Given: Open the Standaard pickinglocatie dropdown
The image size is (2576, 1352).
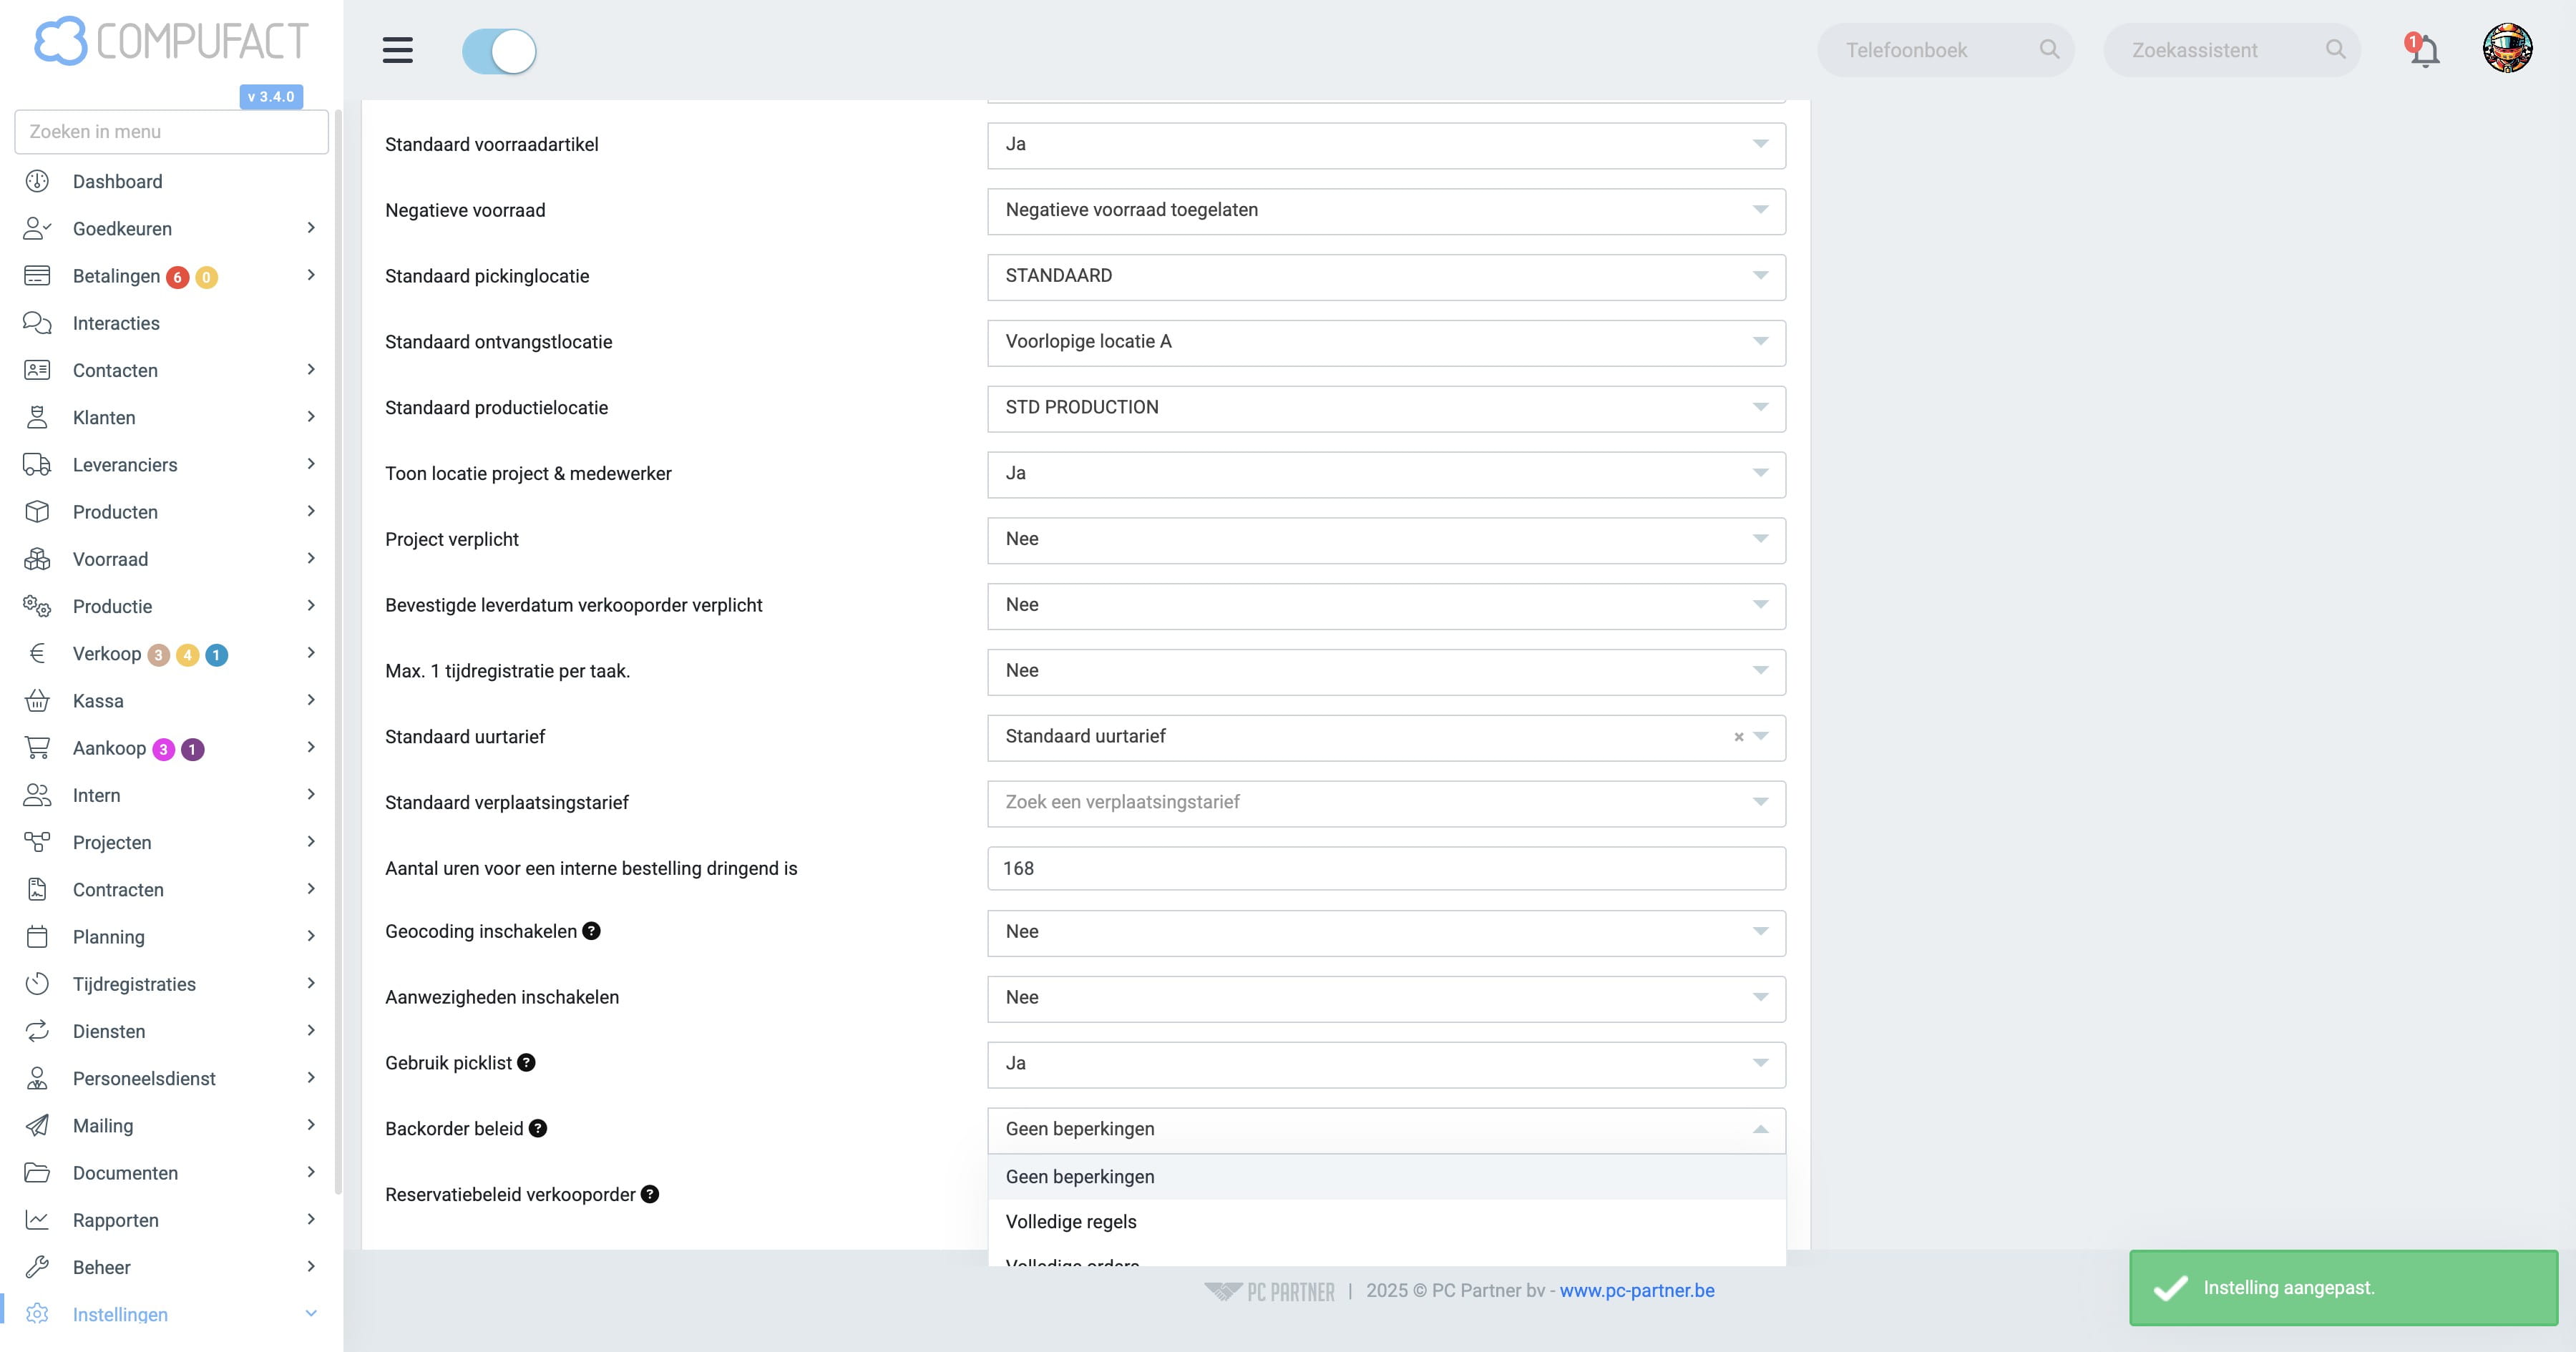Looking at the screenshot, I should tap(1386, 277).
